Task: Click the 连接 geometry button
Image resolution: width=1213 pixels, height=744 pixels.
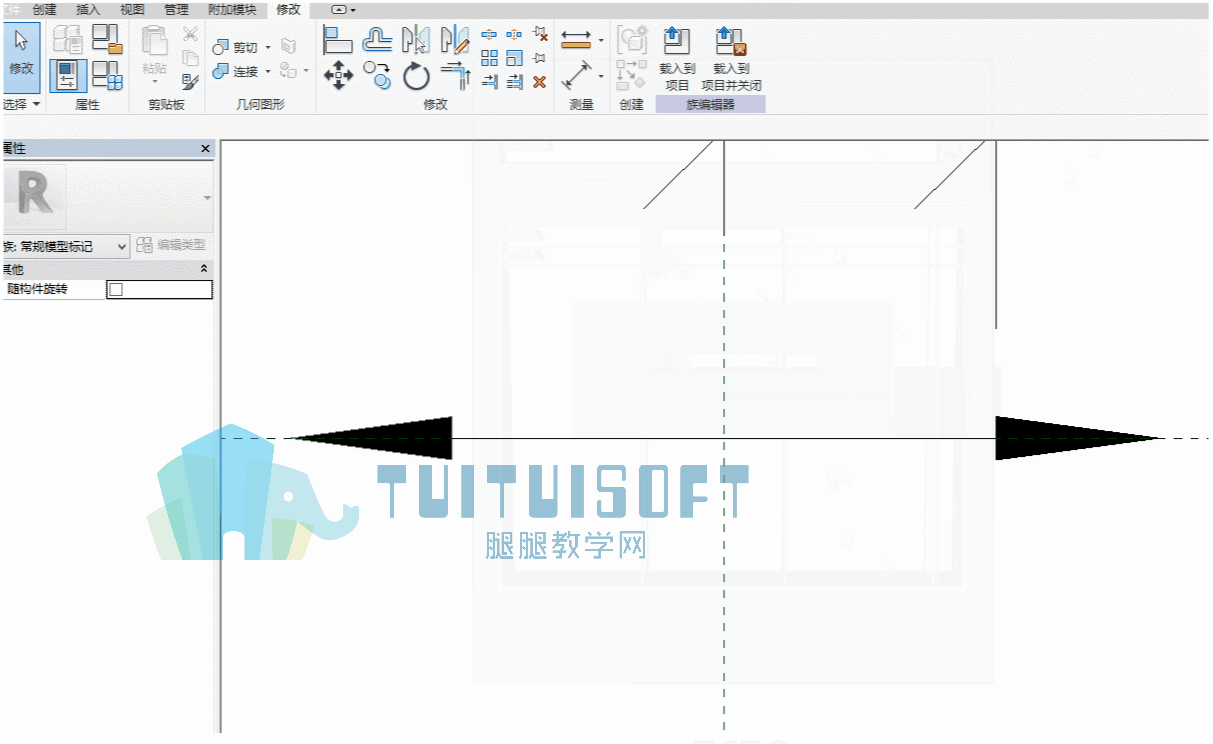Action: click(236, 72)
